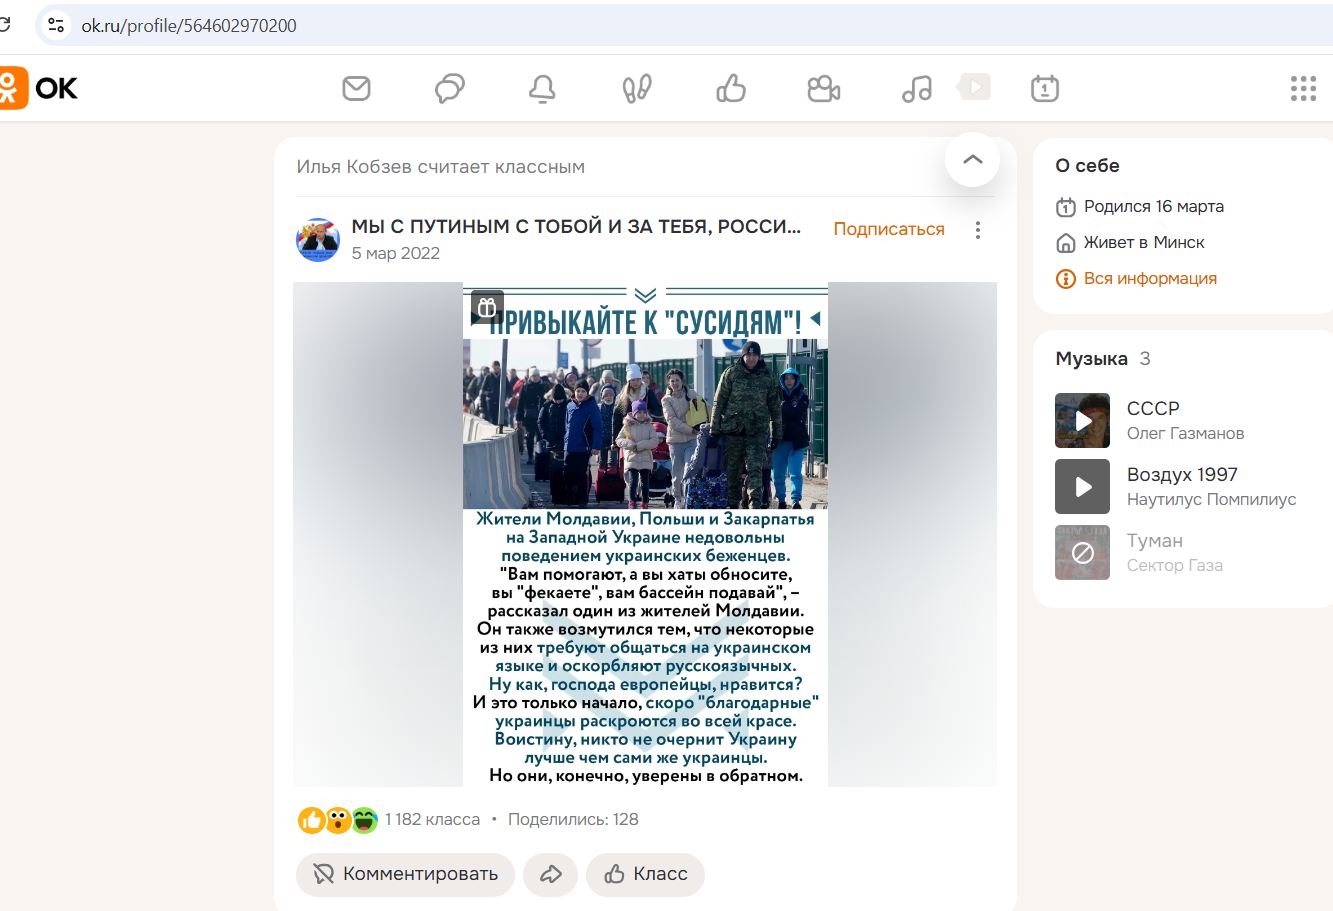Click Подписаться to follow the group
The width and height of the screenshot is (1333, 911).
[888, 229]
